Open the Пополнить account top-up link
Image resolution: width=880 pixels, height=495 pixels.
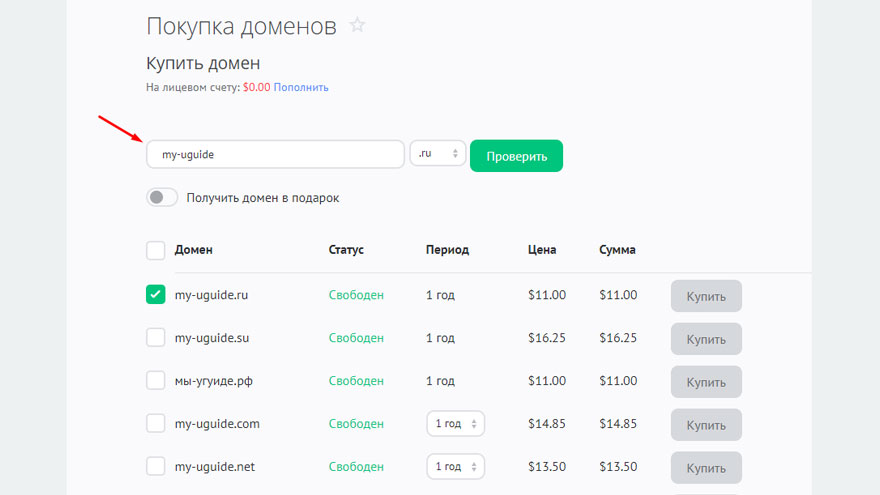point(301,88)
